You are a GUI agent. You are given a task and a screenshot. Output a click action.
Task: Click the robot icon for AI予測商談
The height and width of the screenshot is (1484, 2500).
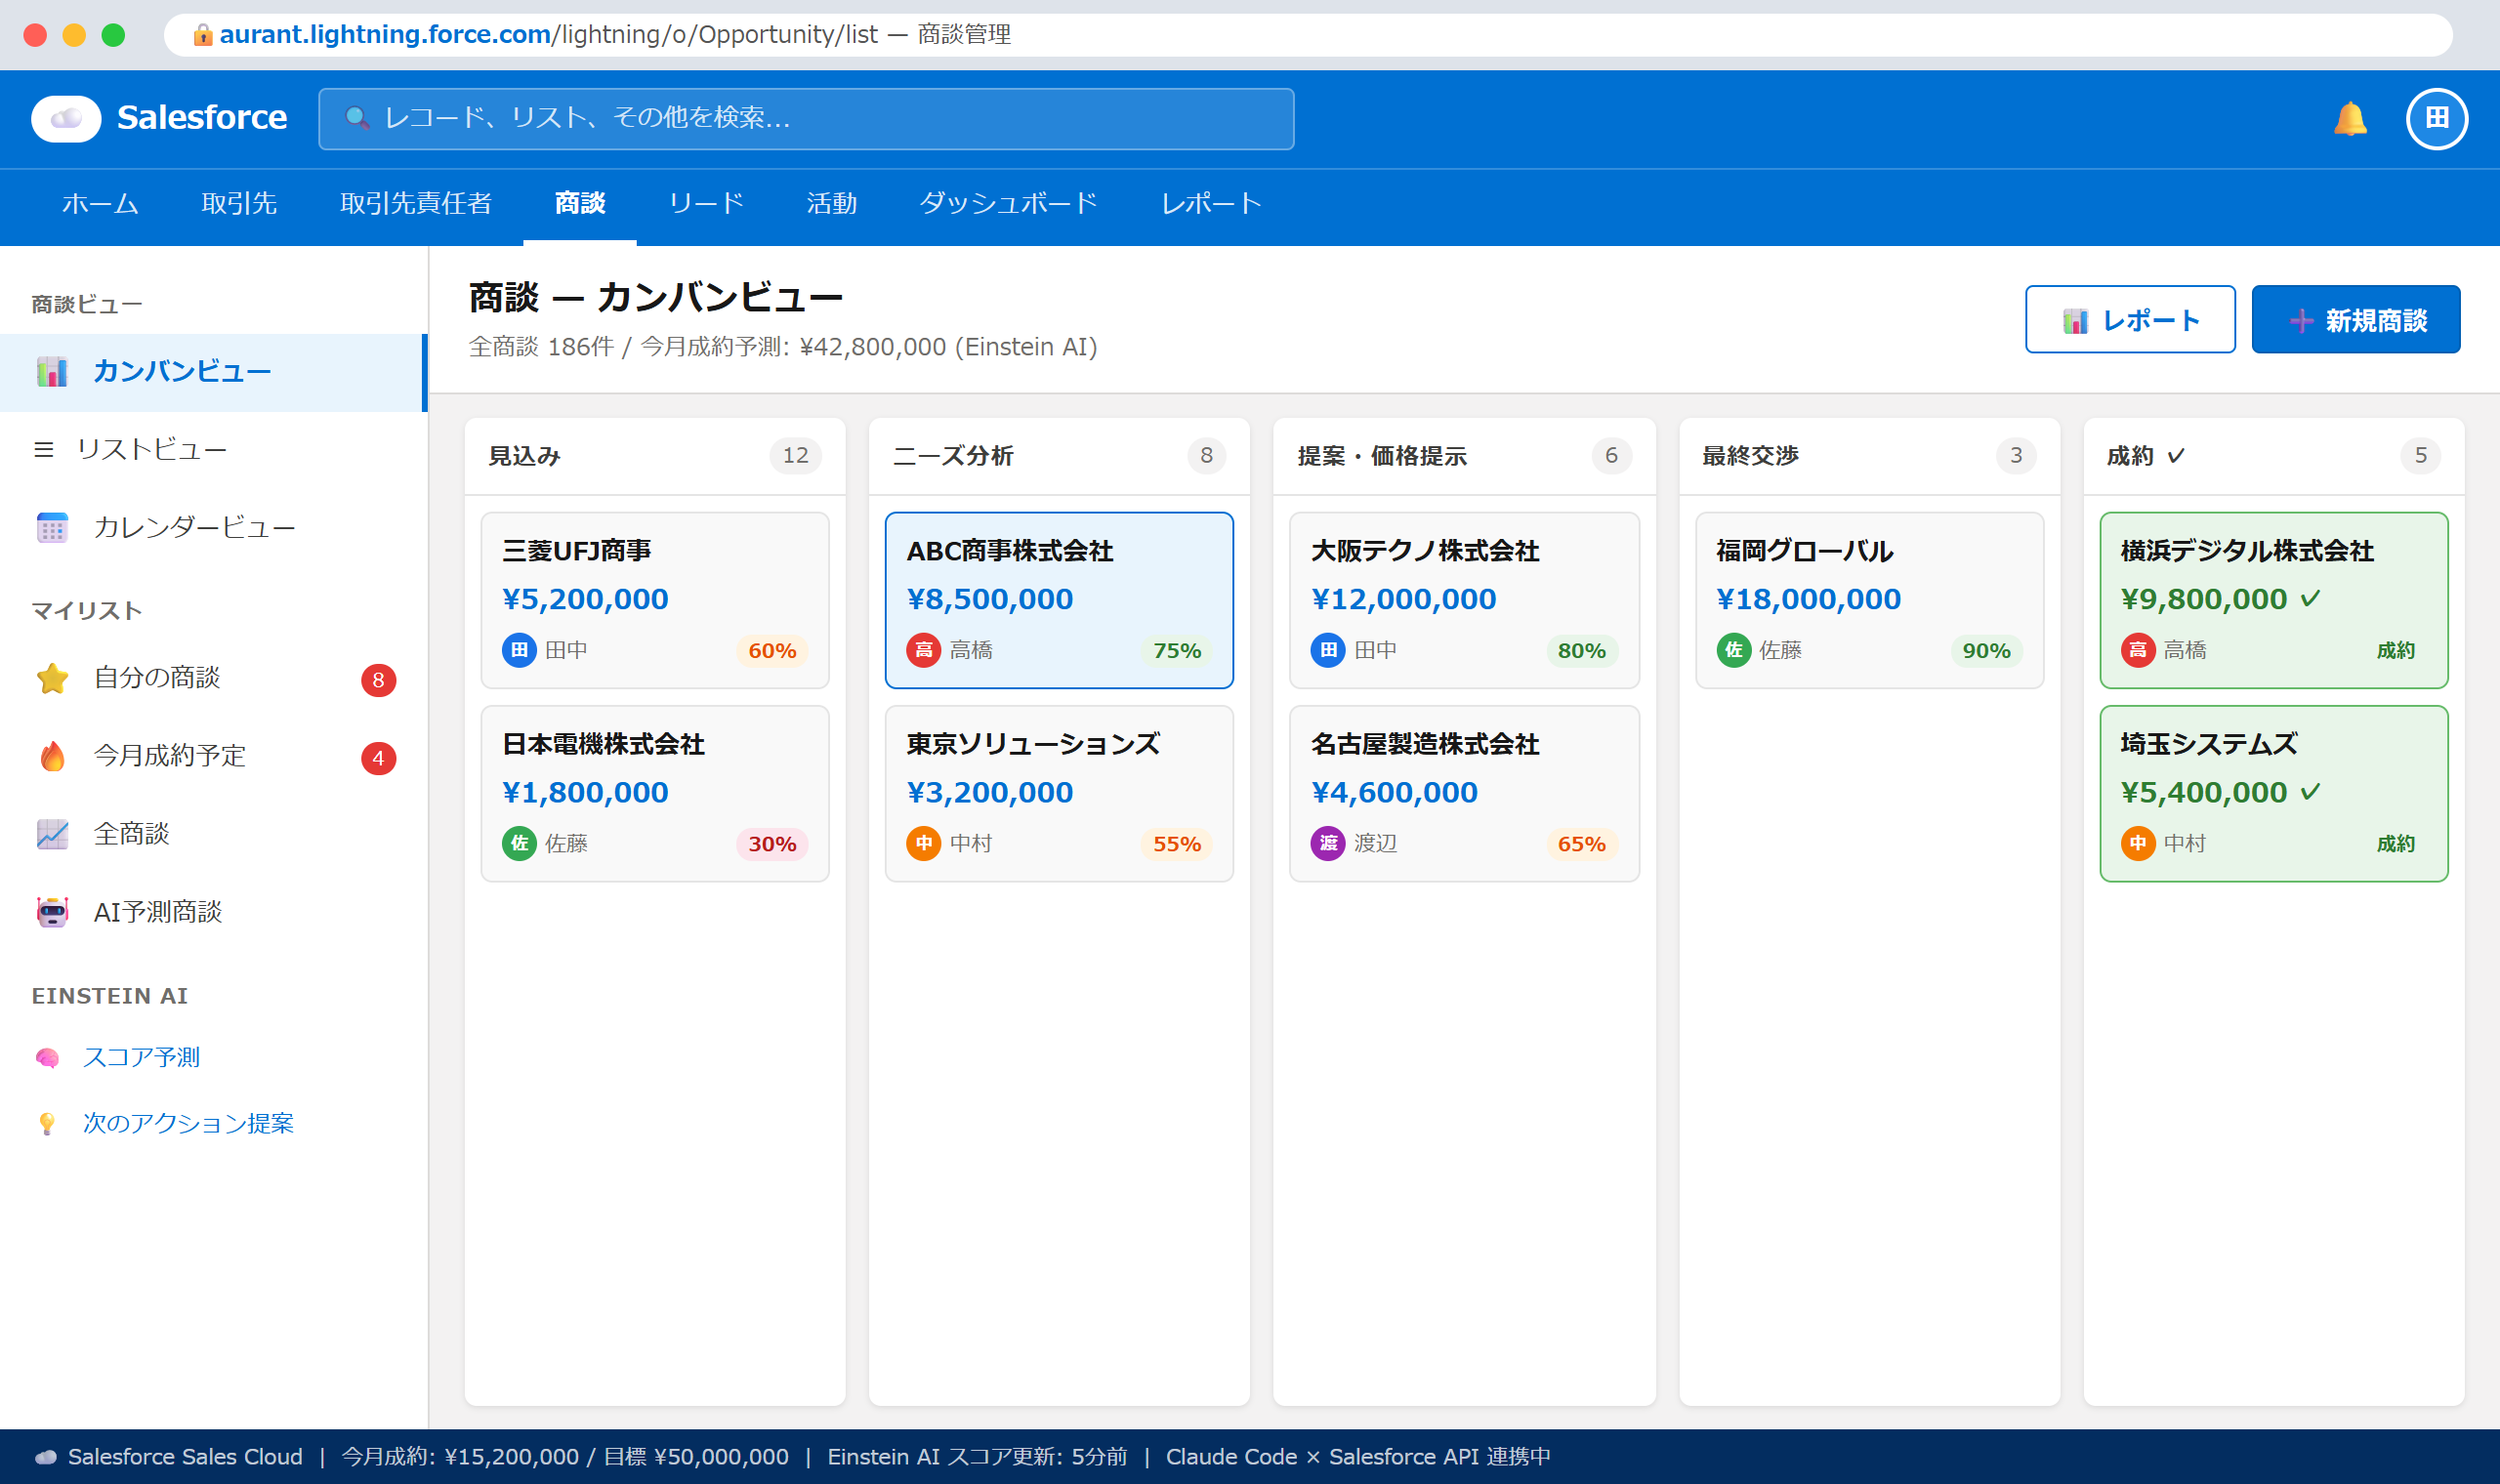pos(52,912)
